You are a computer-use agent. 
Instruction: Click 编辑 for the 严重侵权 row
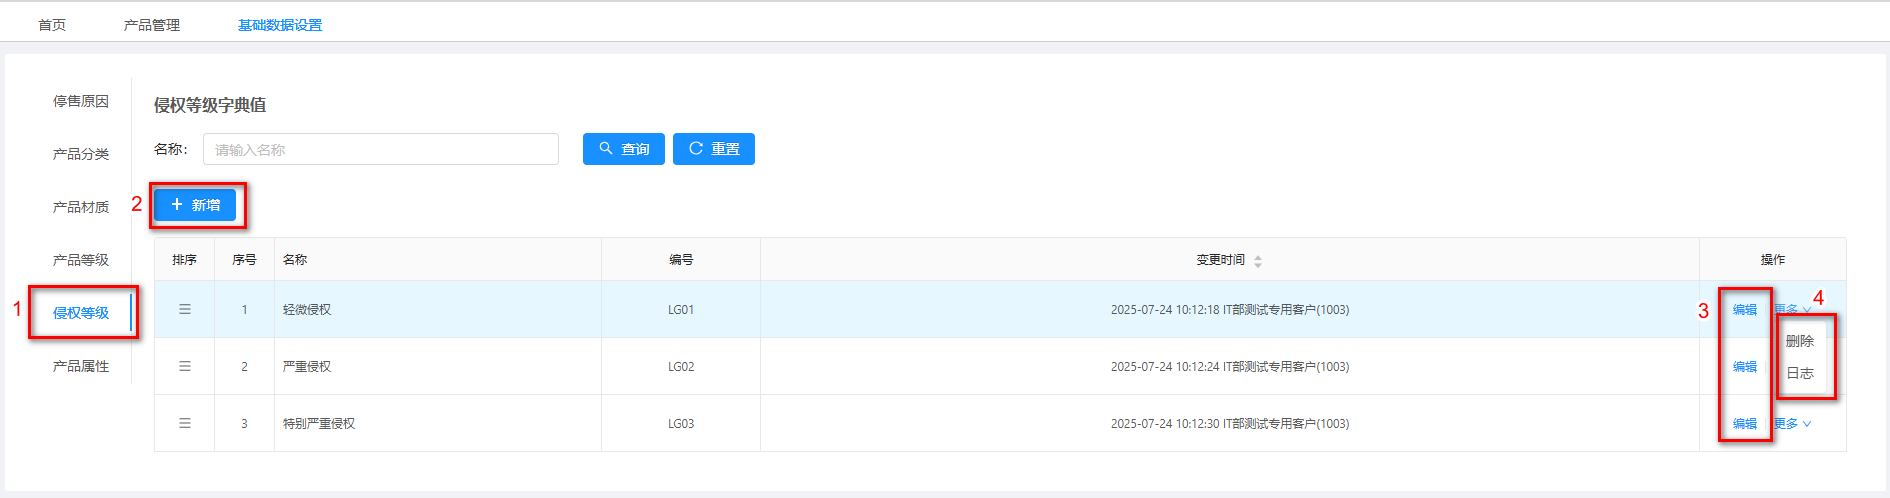1745,367
